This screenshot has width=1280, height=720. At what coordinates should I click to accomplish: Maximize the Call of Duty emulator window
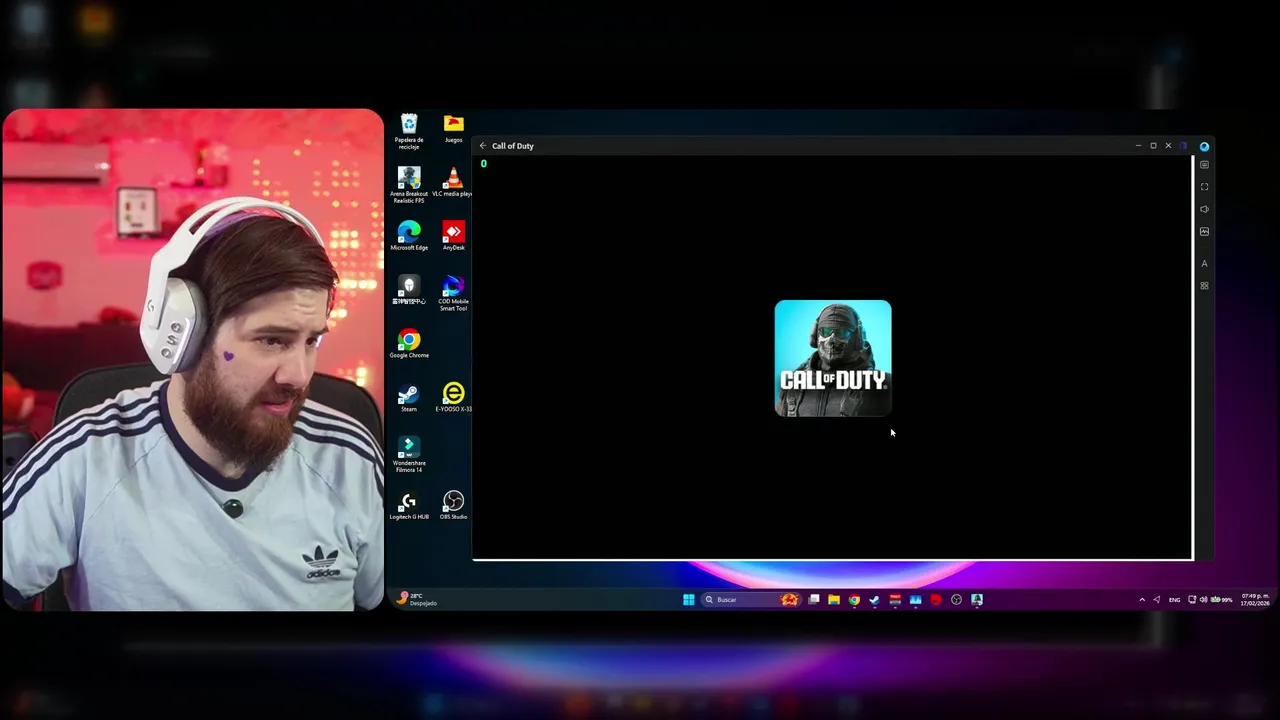(1153, 146)
